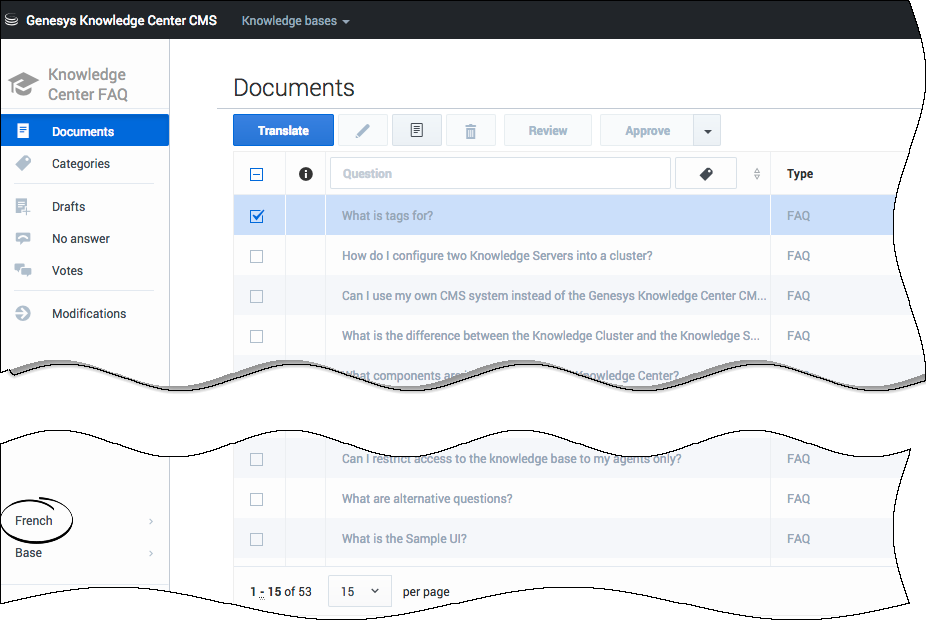
Task: Open 'What is the Sample UI?' question
Action: 404,539
